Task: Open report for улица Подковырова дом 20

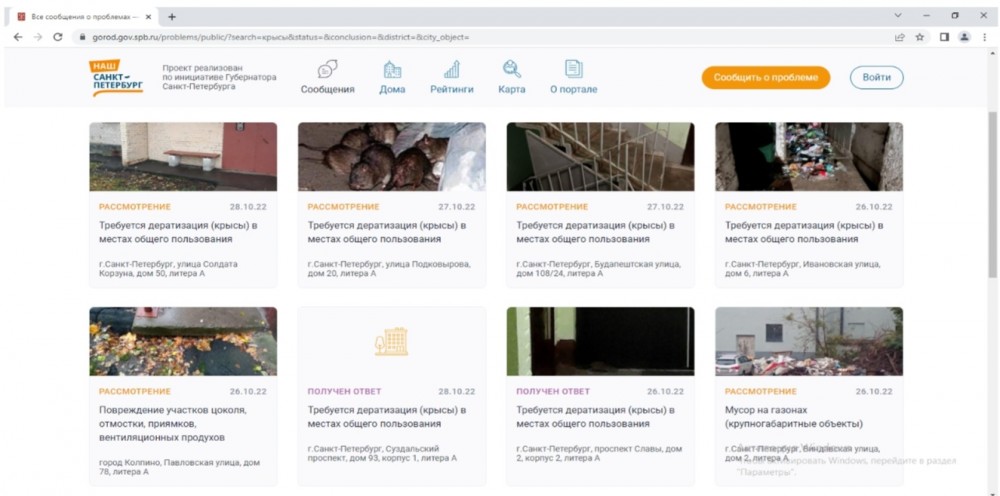Action: [x=391, y=232]
